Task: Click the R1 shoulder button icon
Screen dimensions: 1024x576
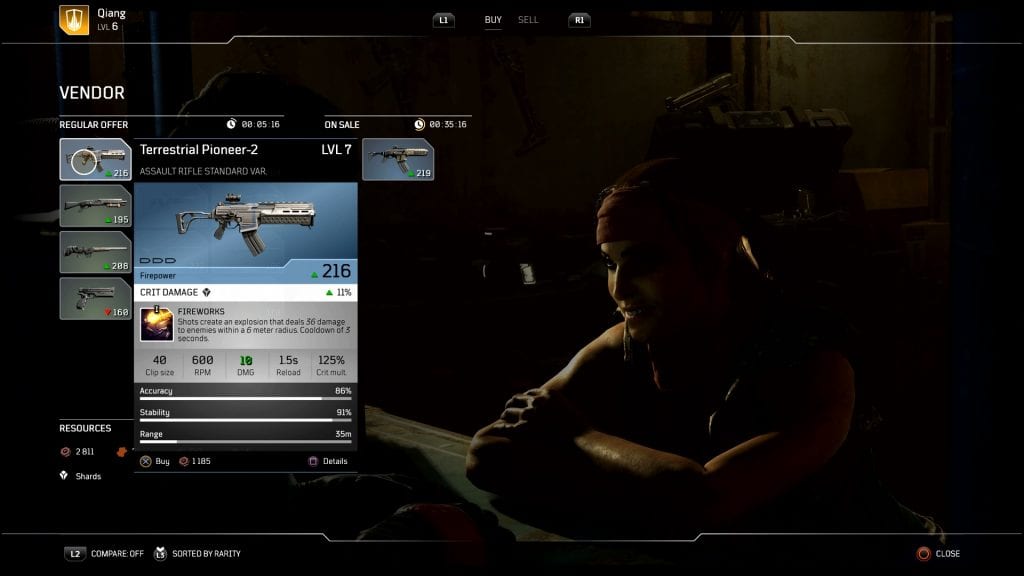Action: (x=579, y=20)
